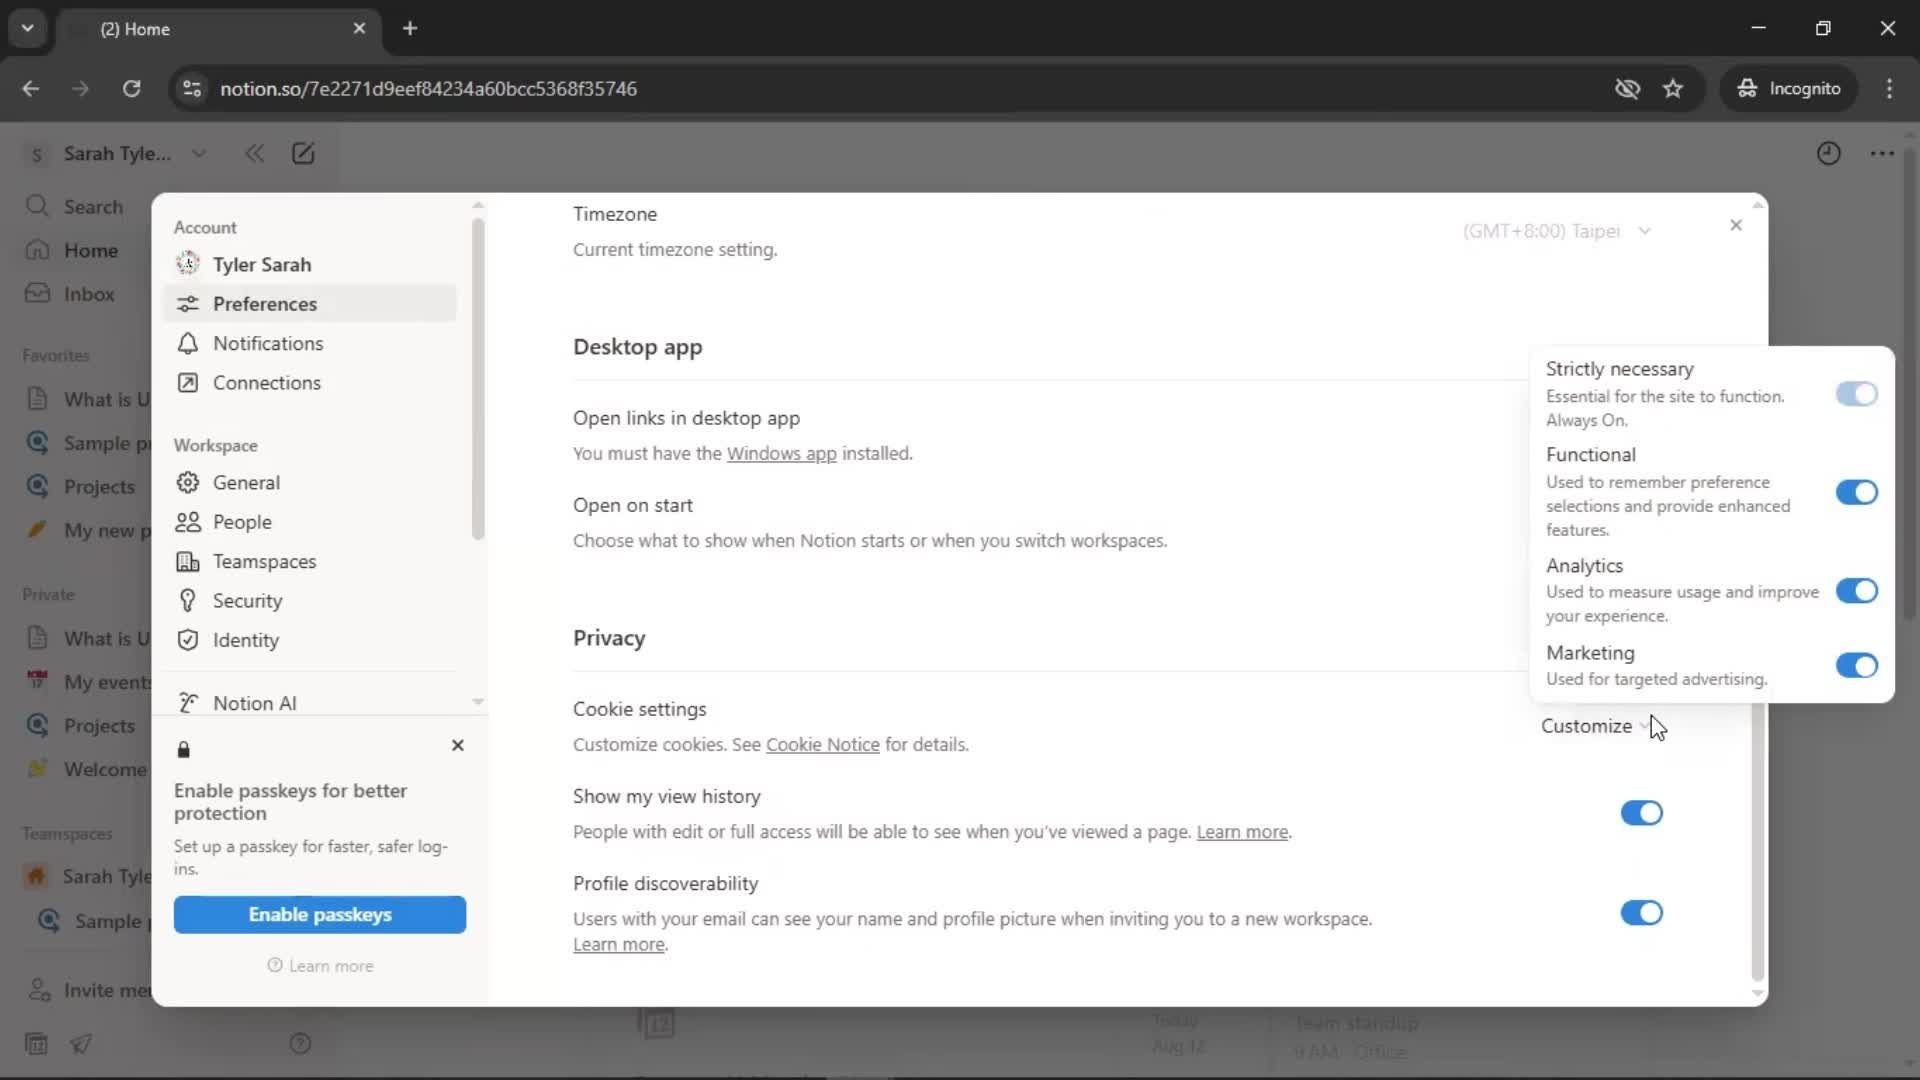The image size is (1920, 1080).
Task: Click the Tyler Sarah avatar icon
Action: click(187, 264)
